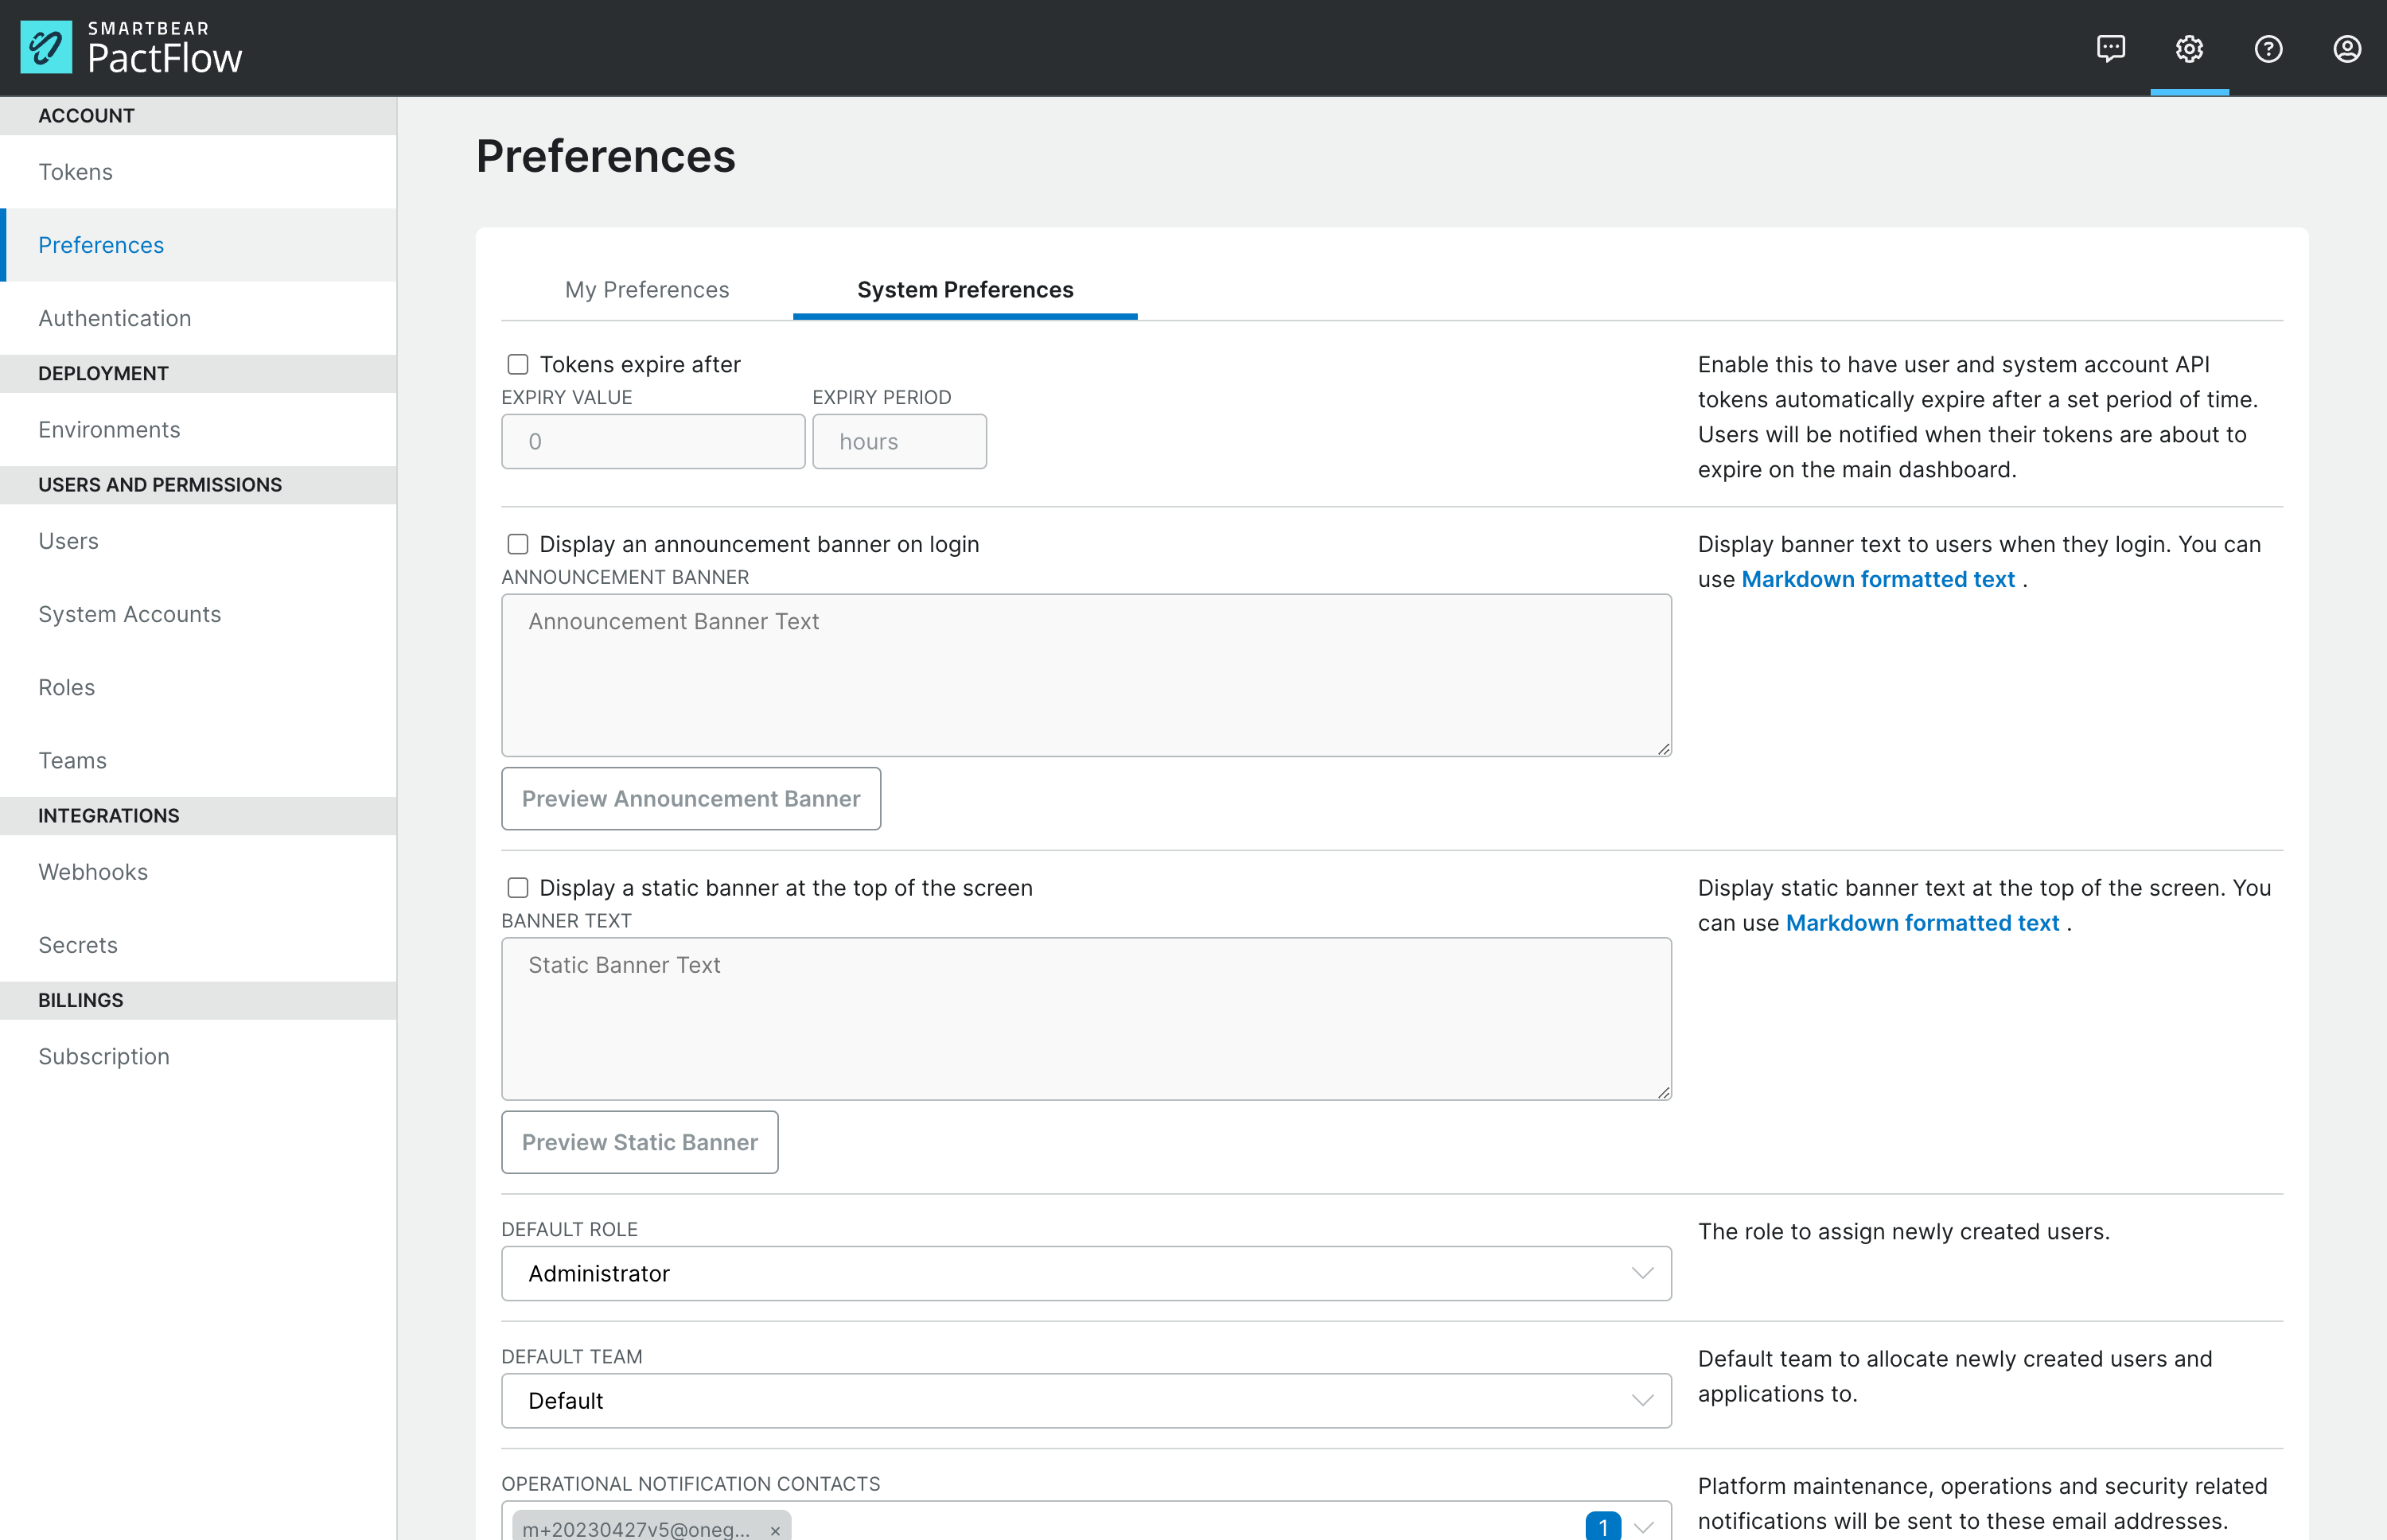Remove the email contact chip with x
2387x1540 pixels.
pyautogui.click(x=775, y=1529)
